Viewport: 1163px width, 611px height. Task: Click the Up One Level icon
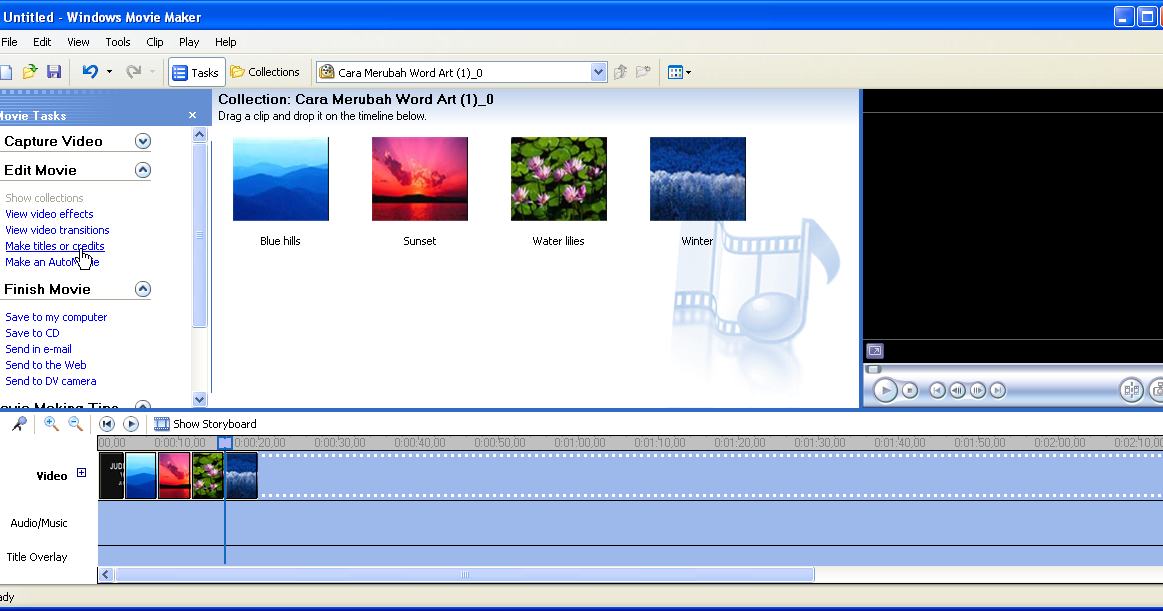point(620,72)
